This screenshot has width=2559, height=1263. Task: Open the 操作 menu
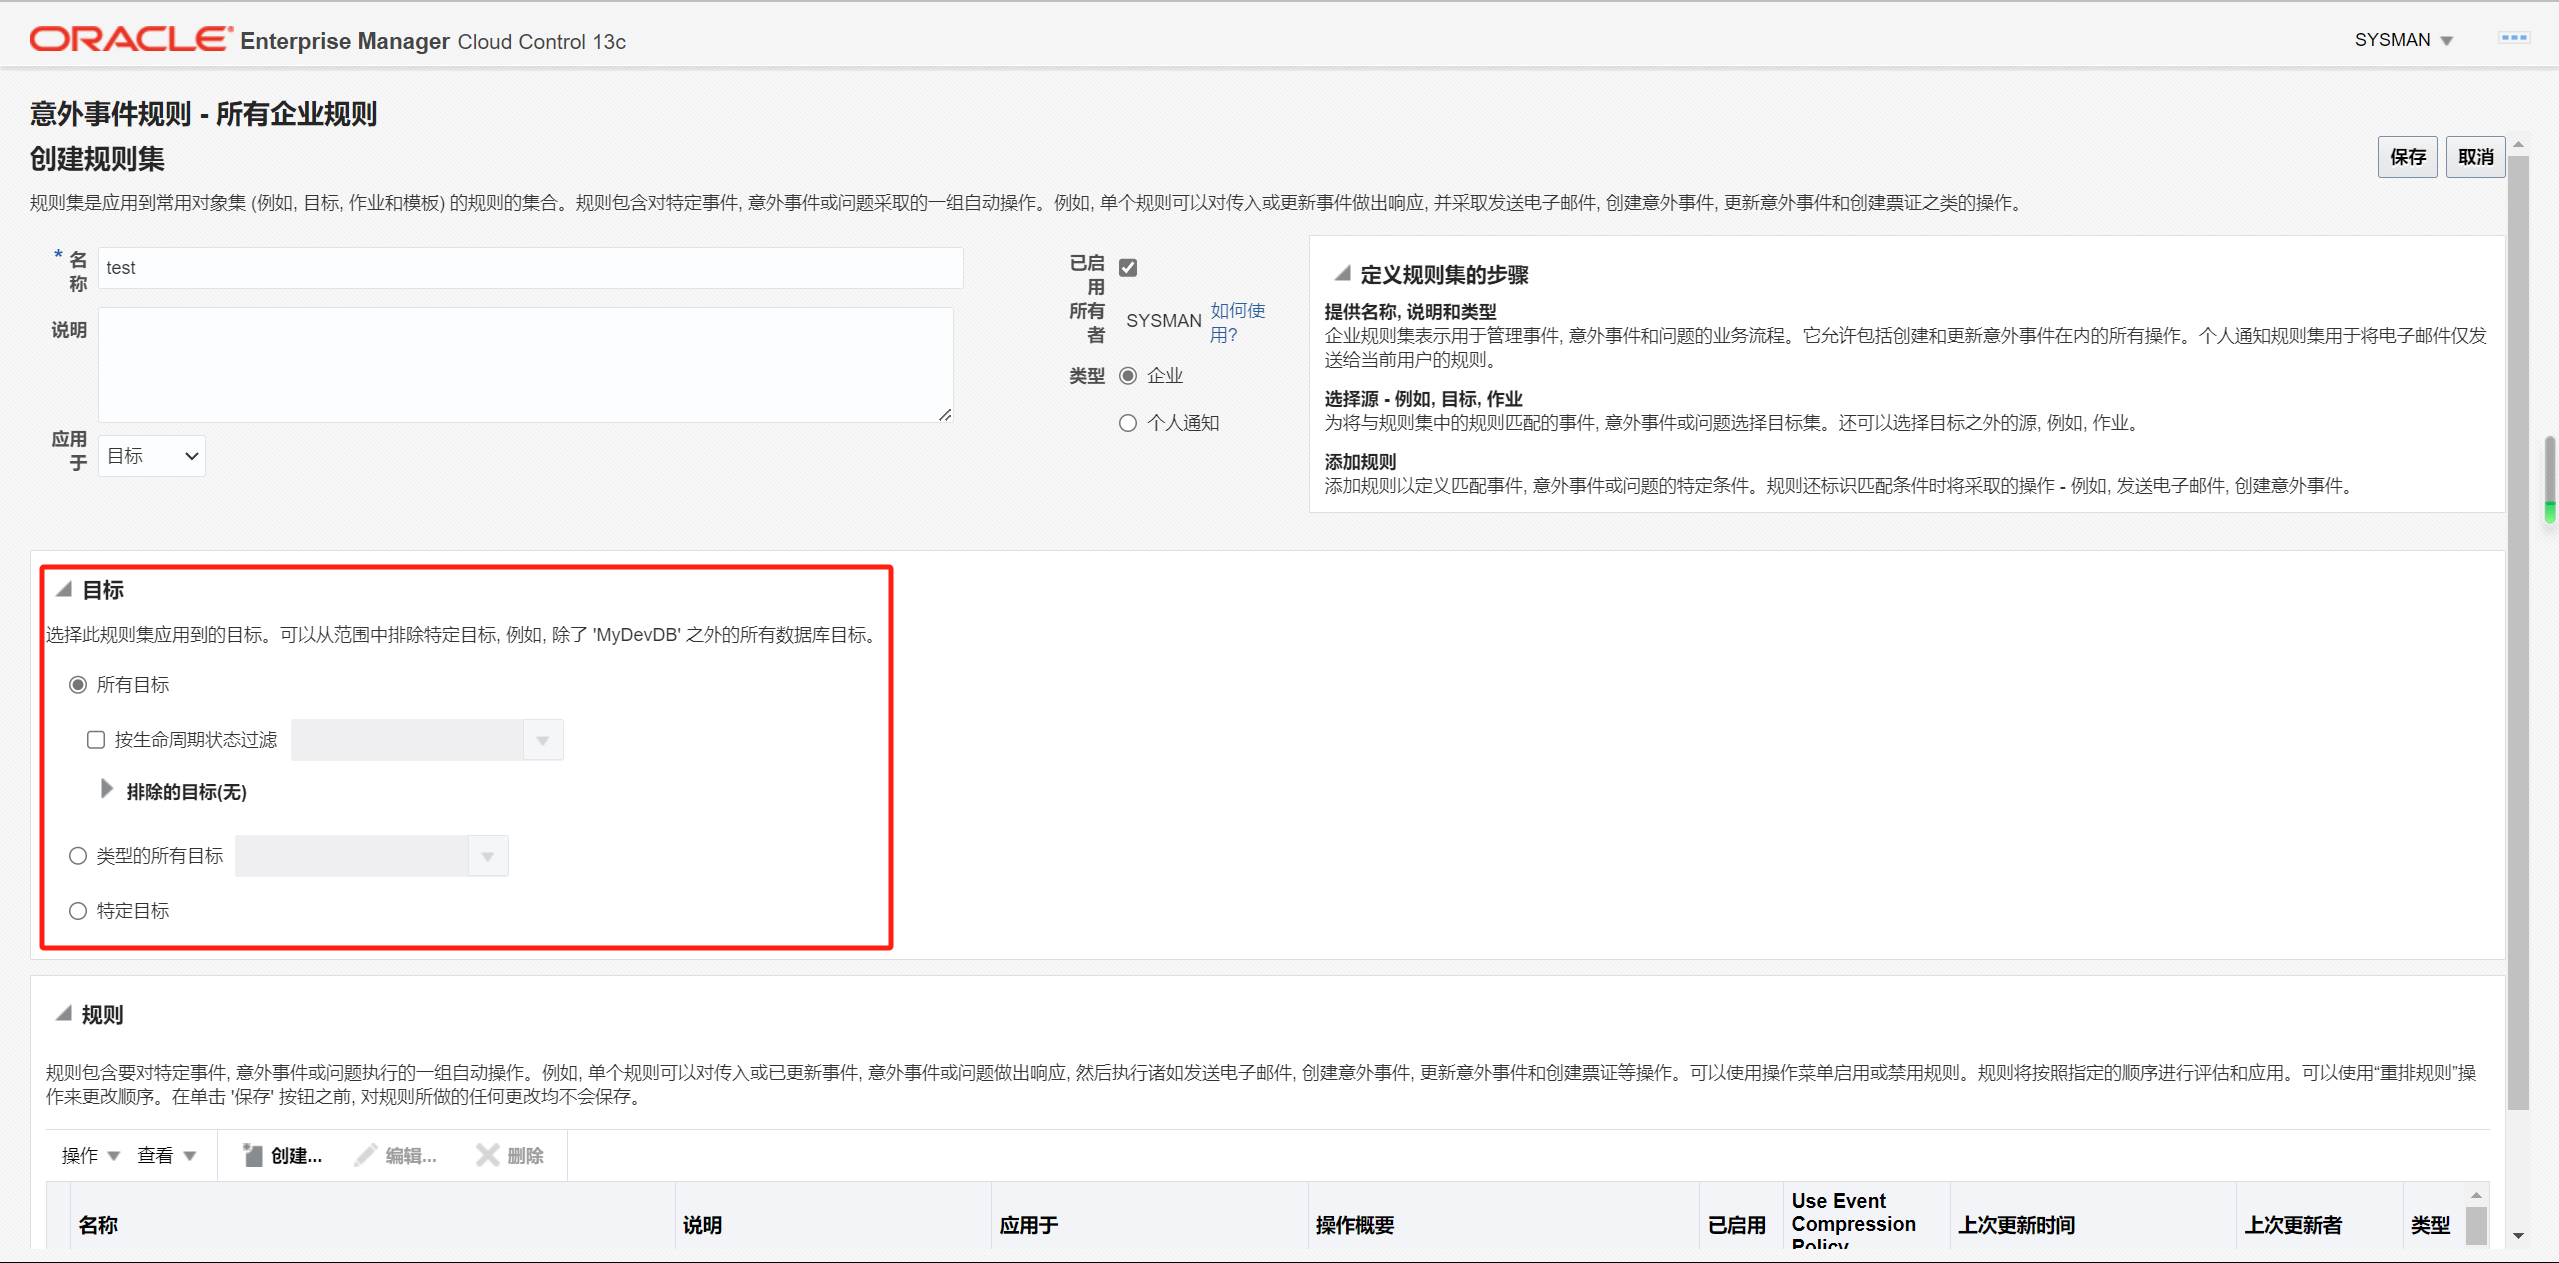tap(90, 1156)
